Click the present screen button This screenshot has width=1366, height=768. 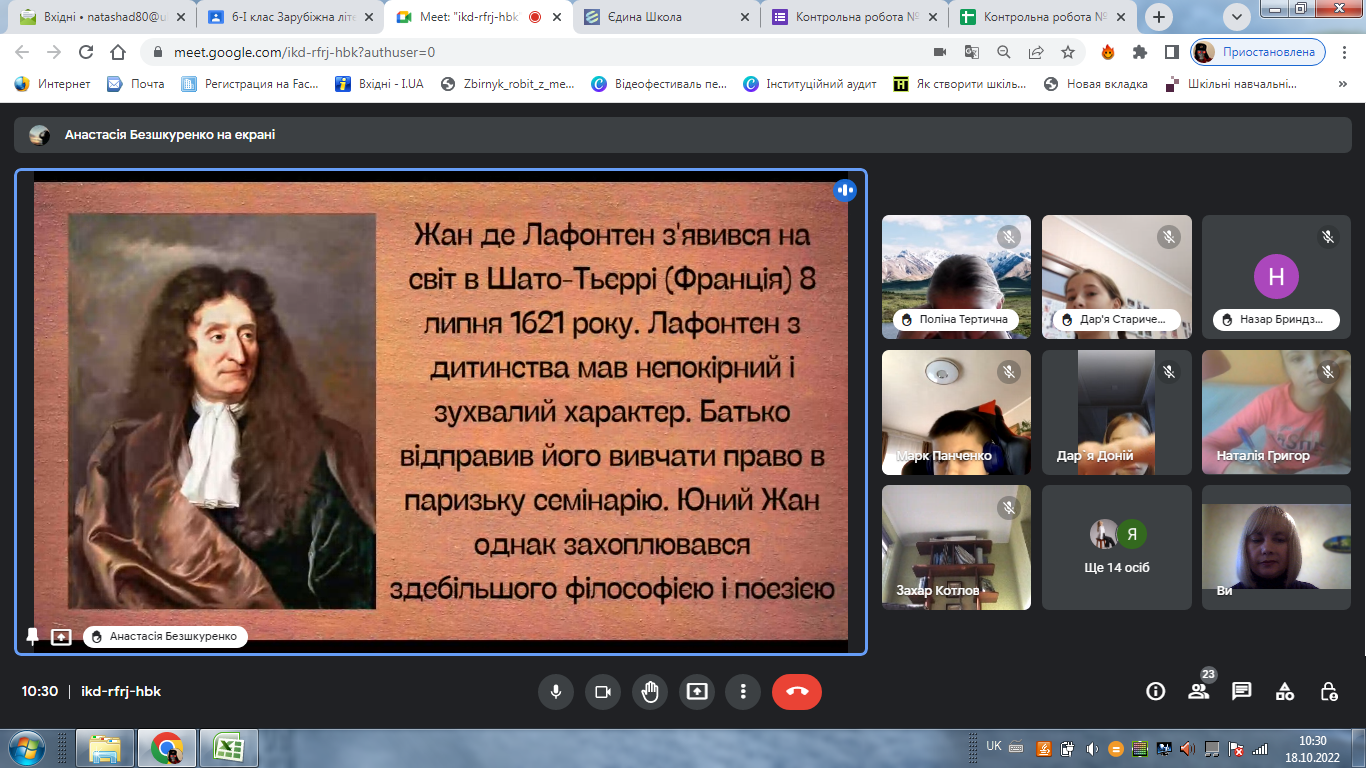click(697, 692)
